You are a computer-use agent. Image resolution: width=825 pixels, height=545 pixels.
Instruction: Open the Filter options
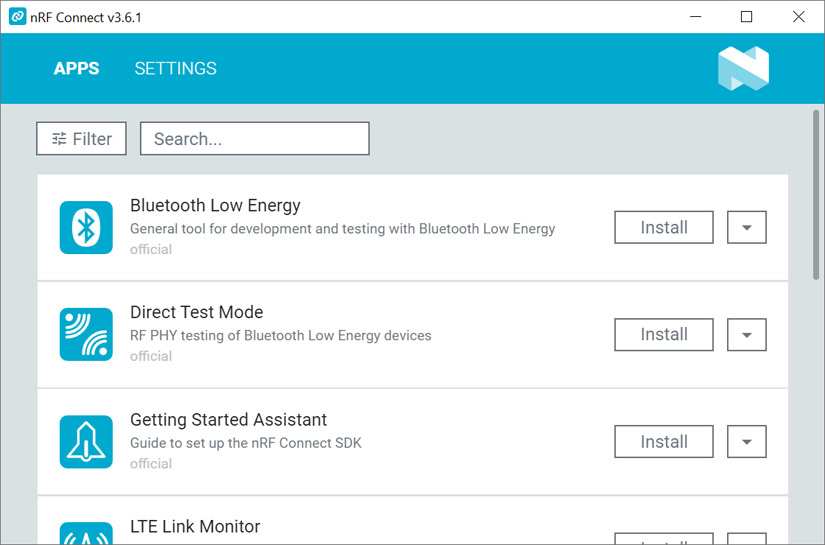click(82, 139)
